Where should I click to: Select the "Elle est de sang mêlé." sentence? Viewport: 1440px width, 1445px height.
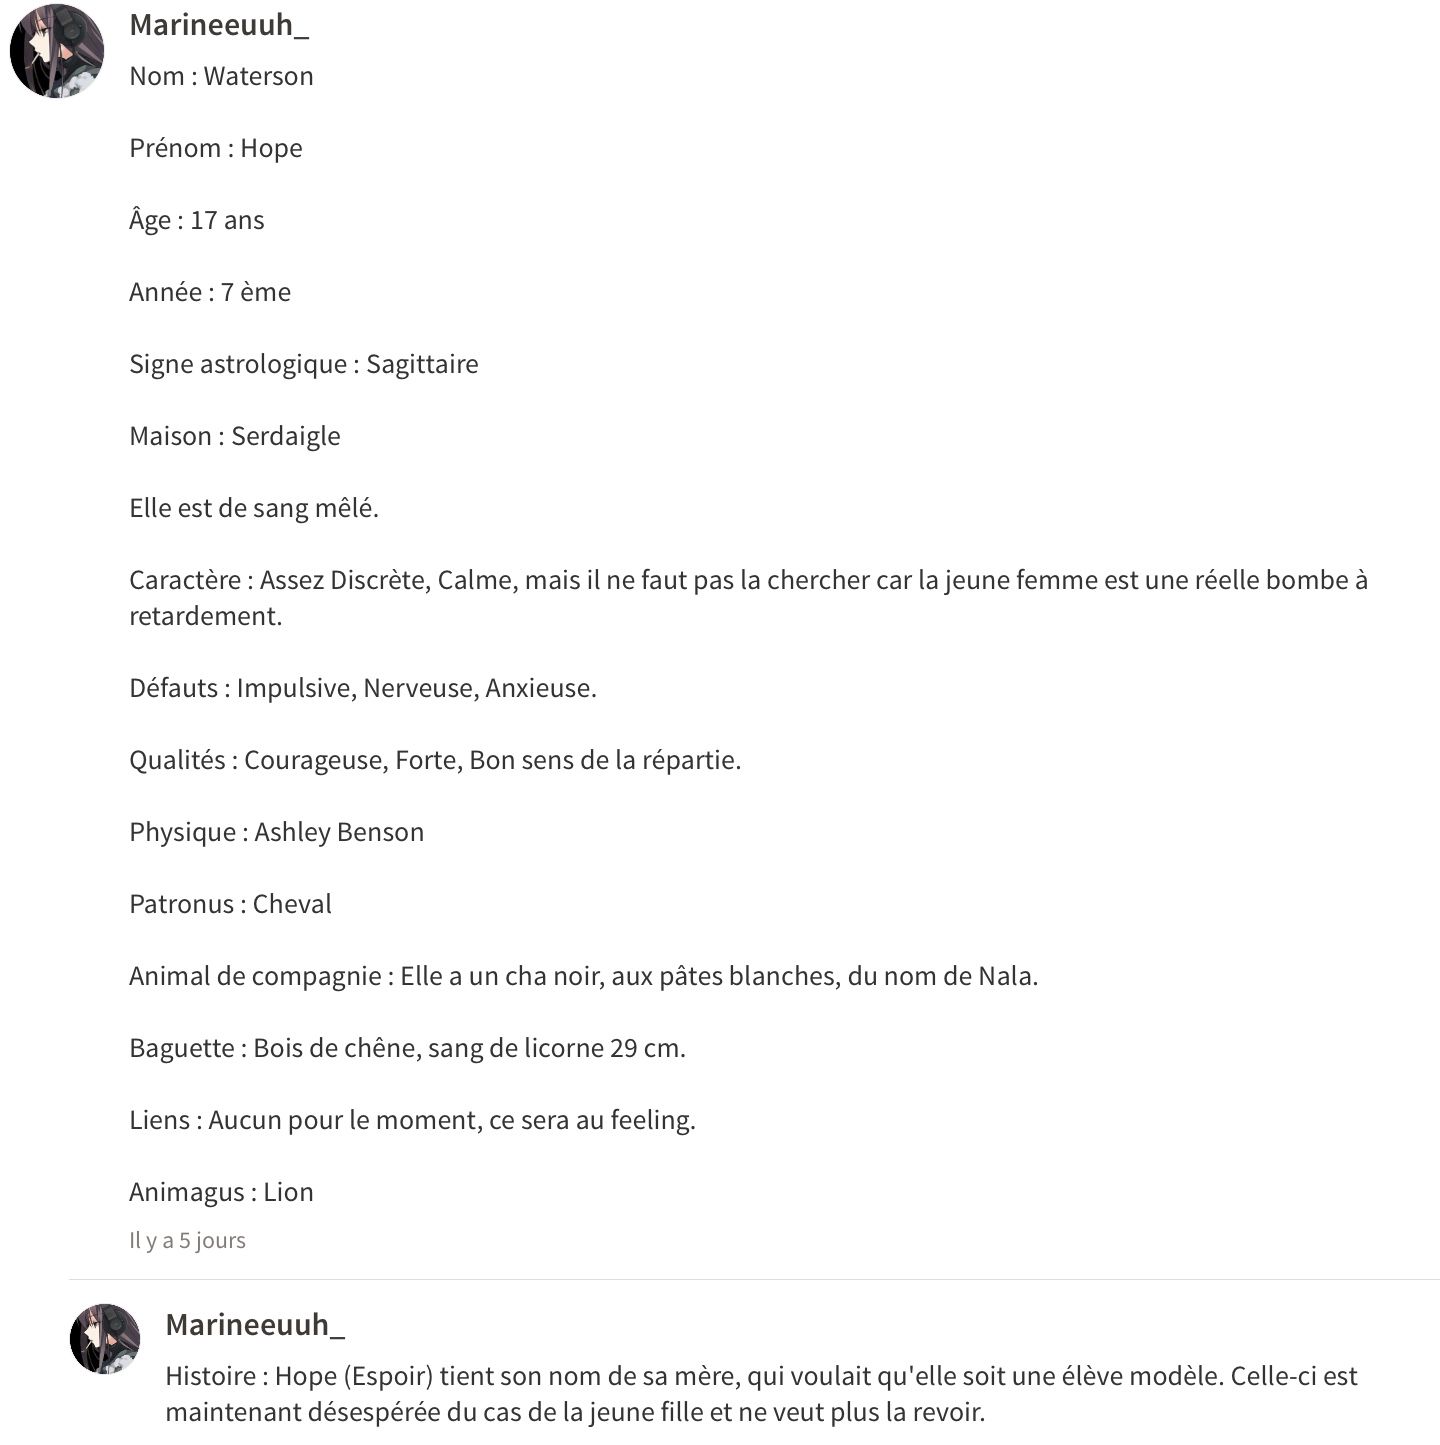point(254,508)
